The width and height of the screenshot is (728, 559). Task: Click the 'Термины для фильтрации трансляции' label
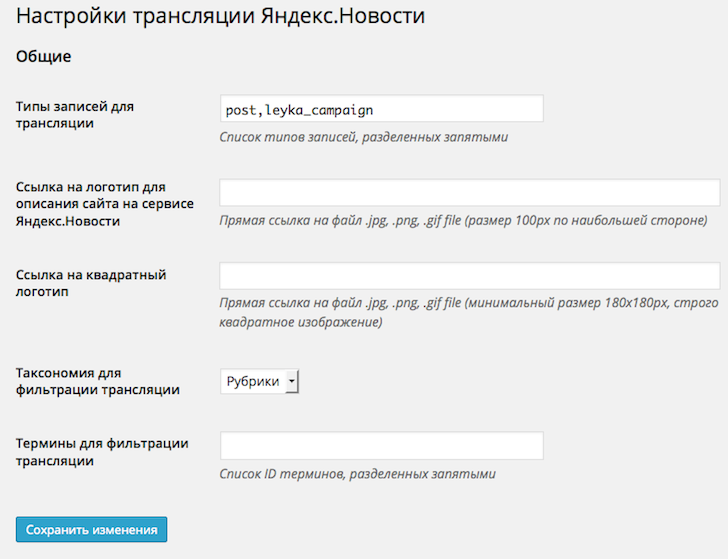tap(102, 452)
